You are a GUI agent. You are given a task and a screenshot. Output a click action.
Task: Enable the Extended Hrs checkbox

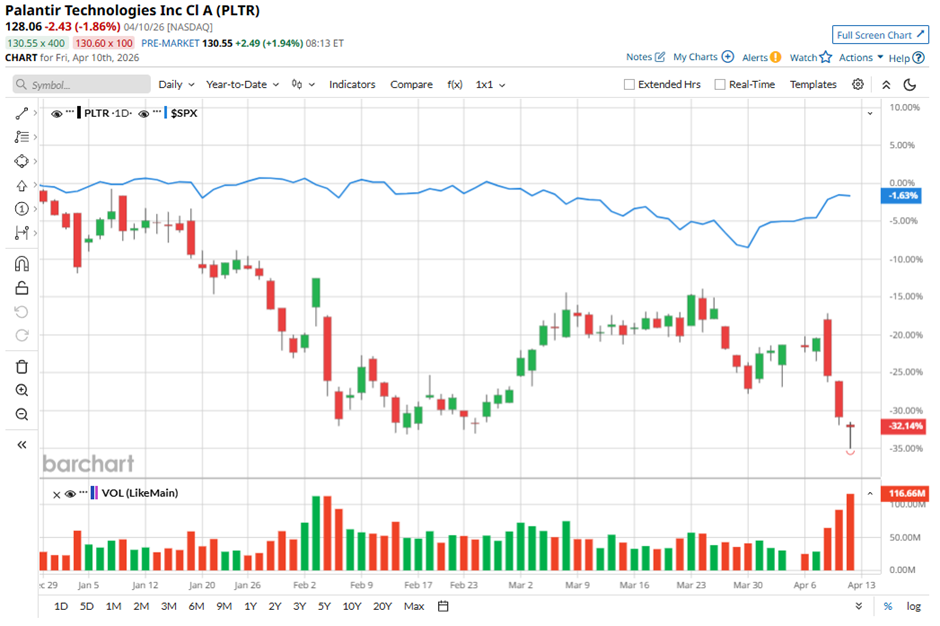629,85
